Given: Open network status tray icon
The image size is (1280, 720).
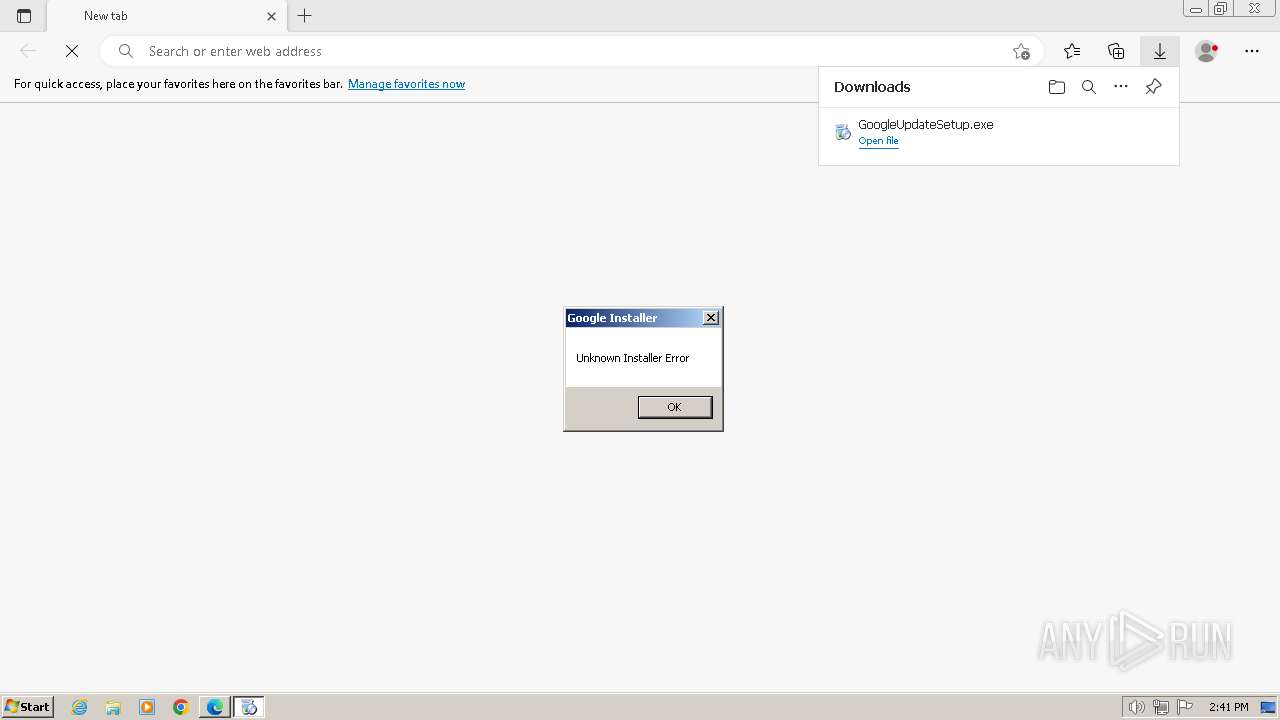Looking at the screenshot, I should coord(1161,707).
